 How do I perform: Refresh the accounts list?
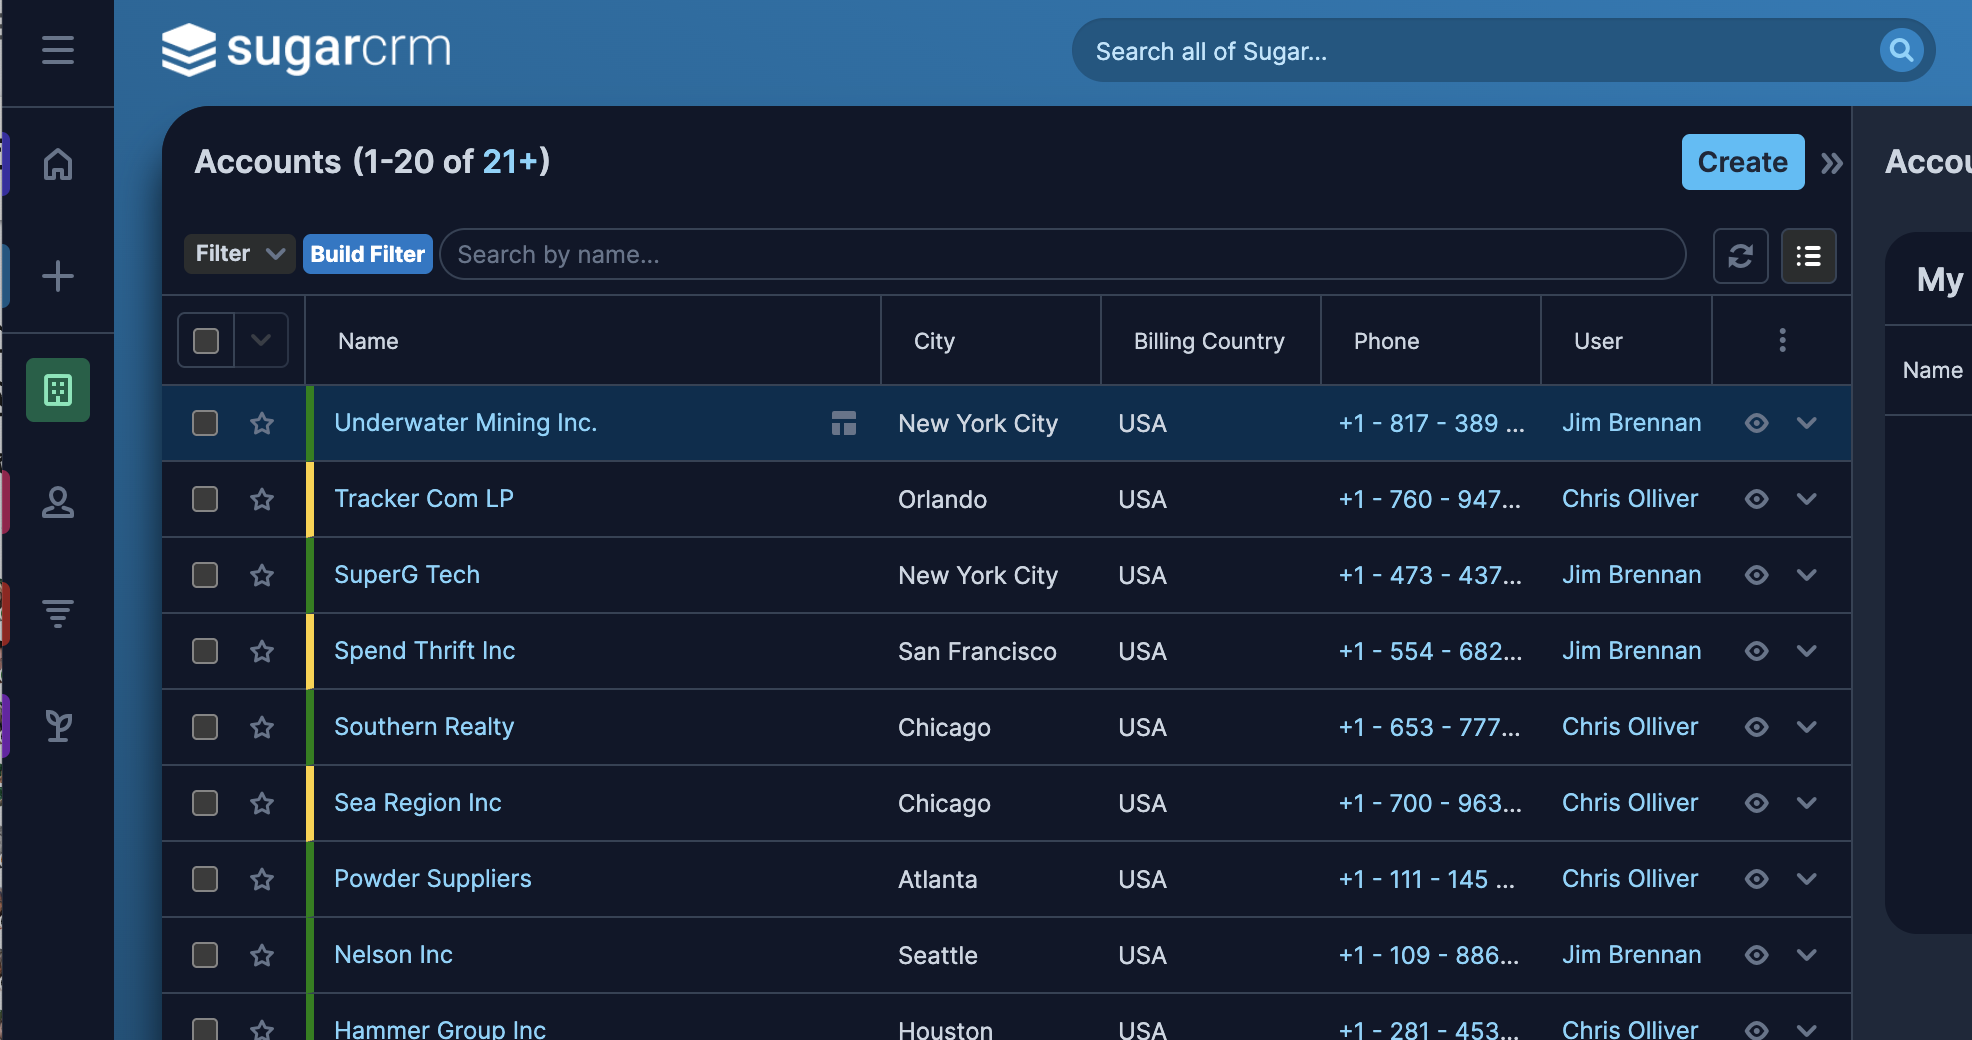tap(1740, 256)
